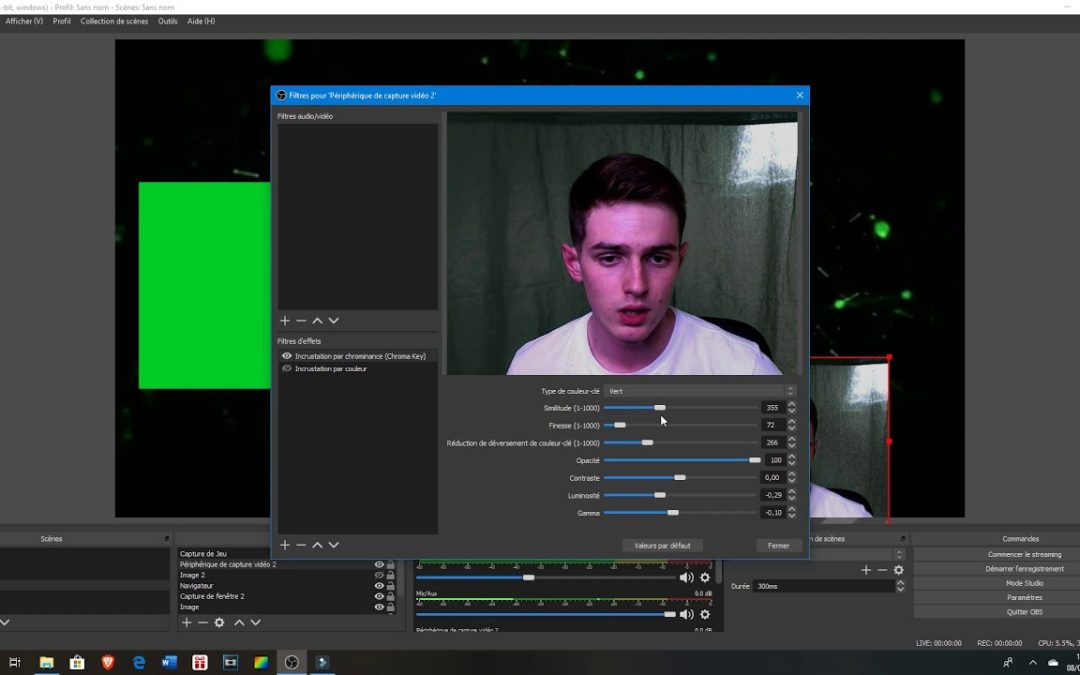This screenshot has height=675, width=1080.
Task: Move the selected filter up with the arrow icon
Action: [317, 545]
